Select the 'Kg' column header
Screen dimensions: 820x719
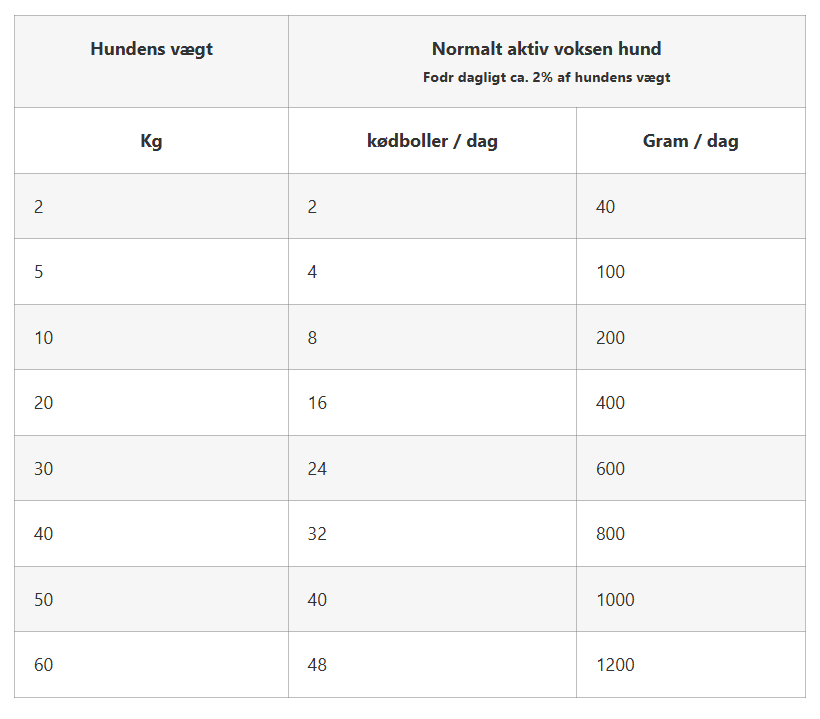pos(151,141)
